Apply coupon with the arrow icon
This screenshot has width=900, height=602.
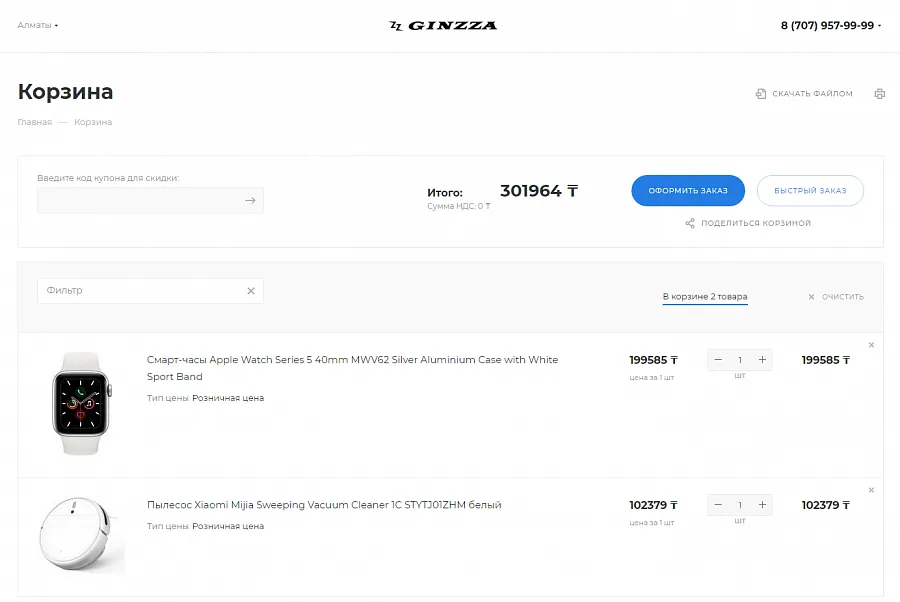tap(250, 200)
